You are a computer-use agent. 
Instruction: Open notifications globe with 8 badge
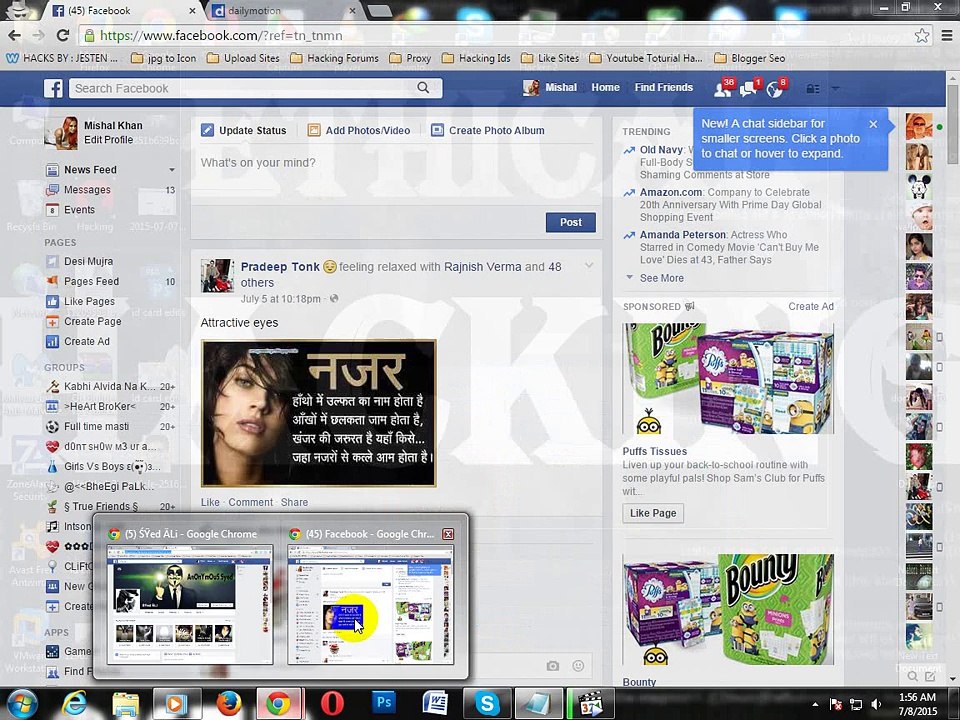point(775,89)
